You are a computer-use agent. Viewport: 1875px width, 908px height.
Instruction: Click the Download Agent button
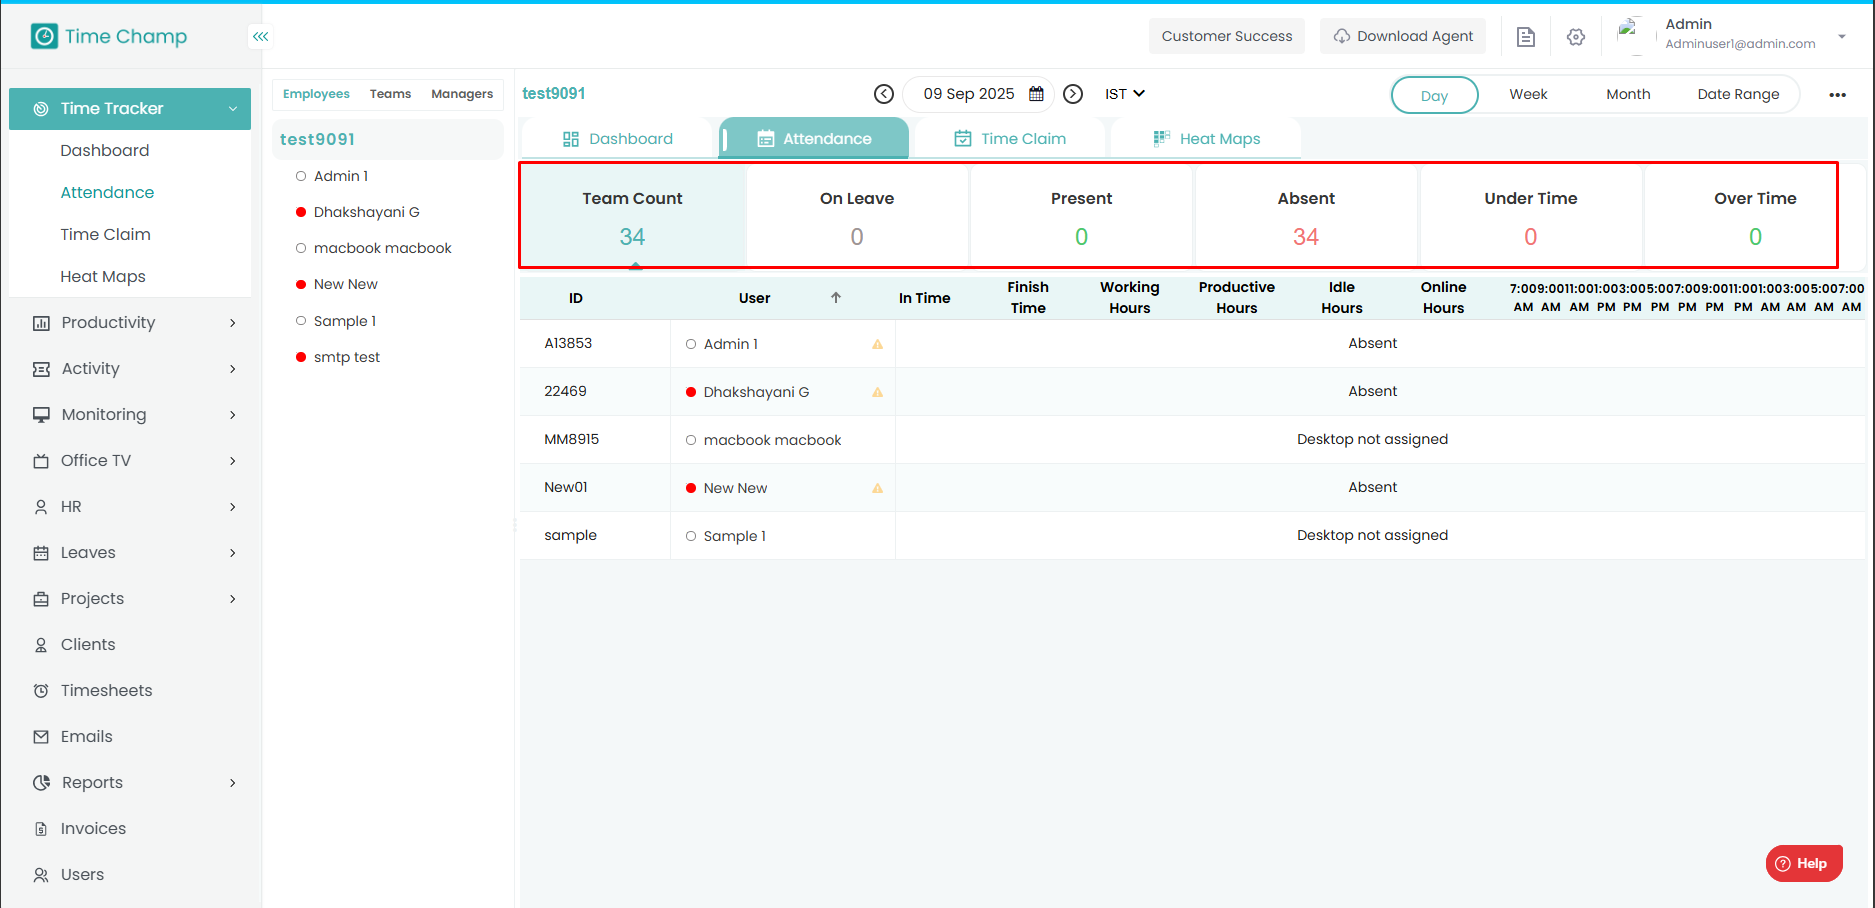point(1403,37)
